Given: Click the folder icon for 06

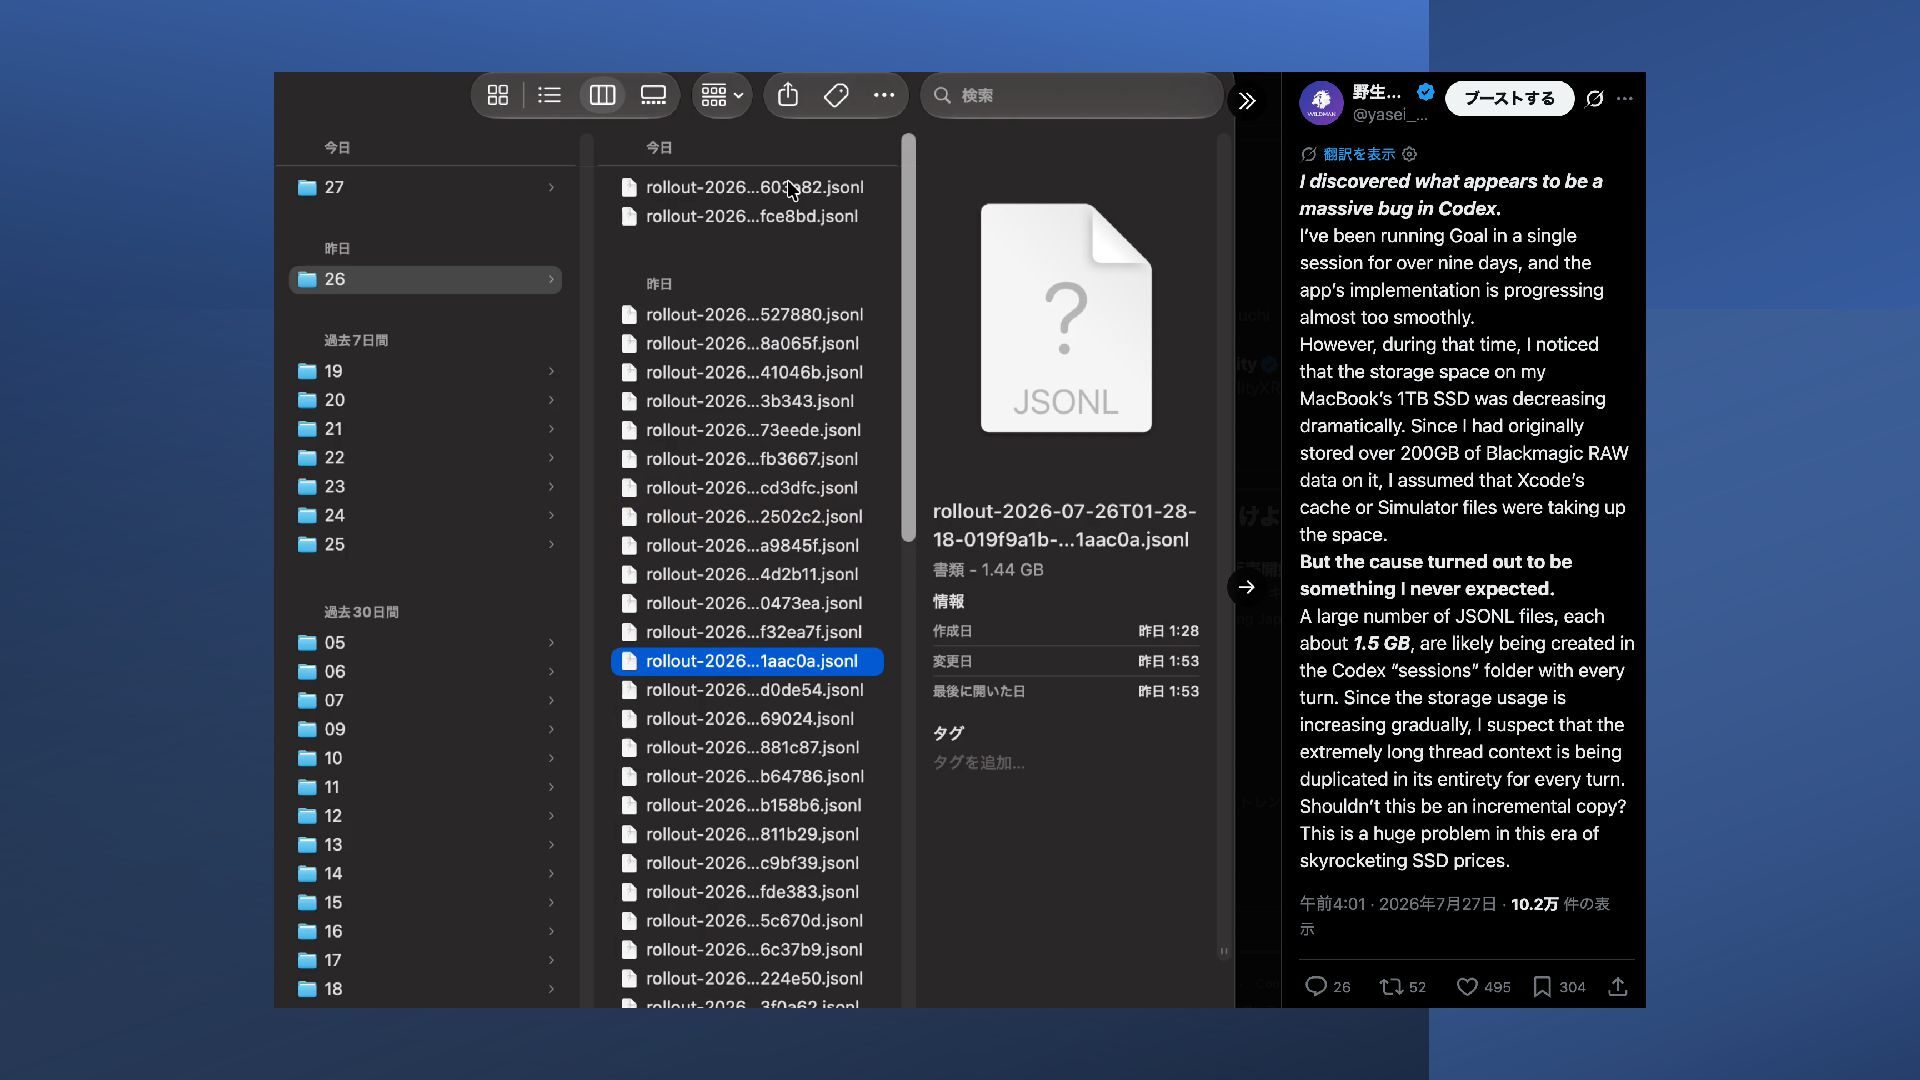Looking at the screenshot, I should [307, 672].
